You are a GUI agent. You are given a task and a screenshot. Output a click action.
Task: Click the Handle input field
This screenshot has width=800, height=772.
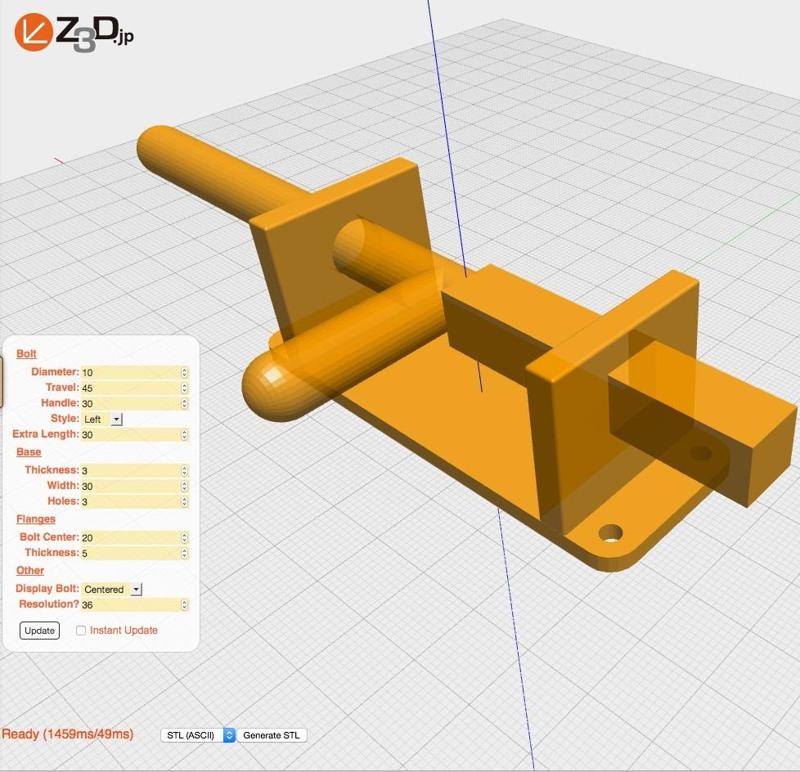[135, 404]
